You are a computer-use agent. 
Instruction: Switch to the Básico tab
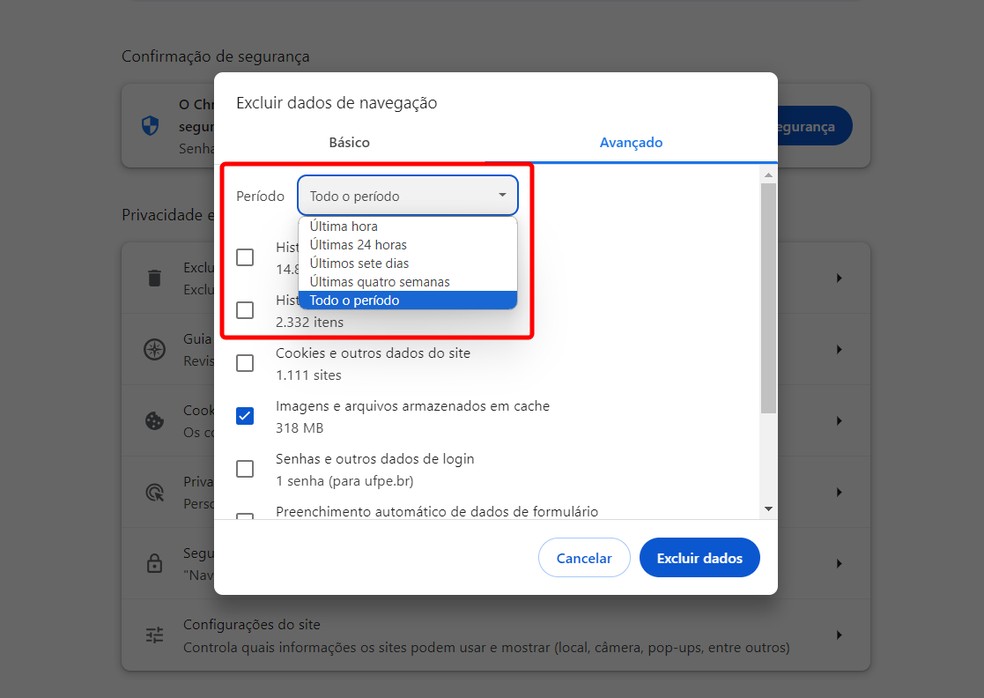click(348, 142)
